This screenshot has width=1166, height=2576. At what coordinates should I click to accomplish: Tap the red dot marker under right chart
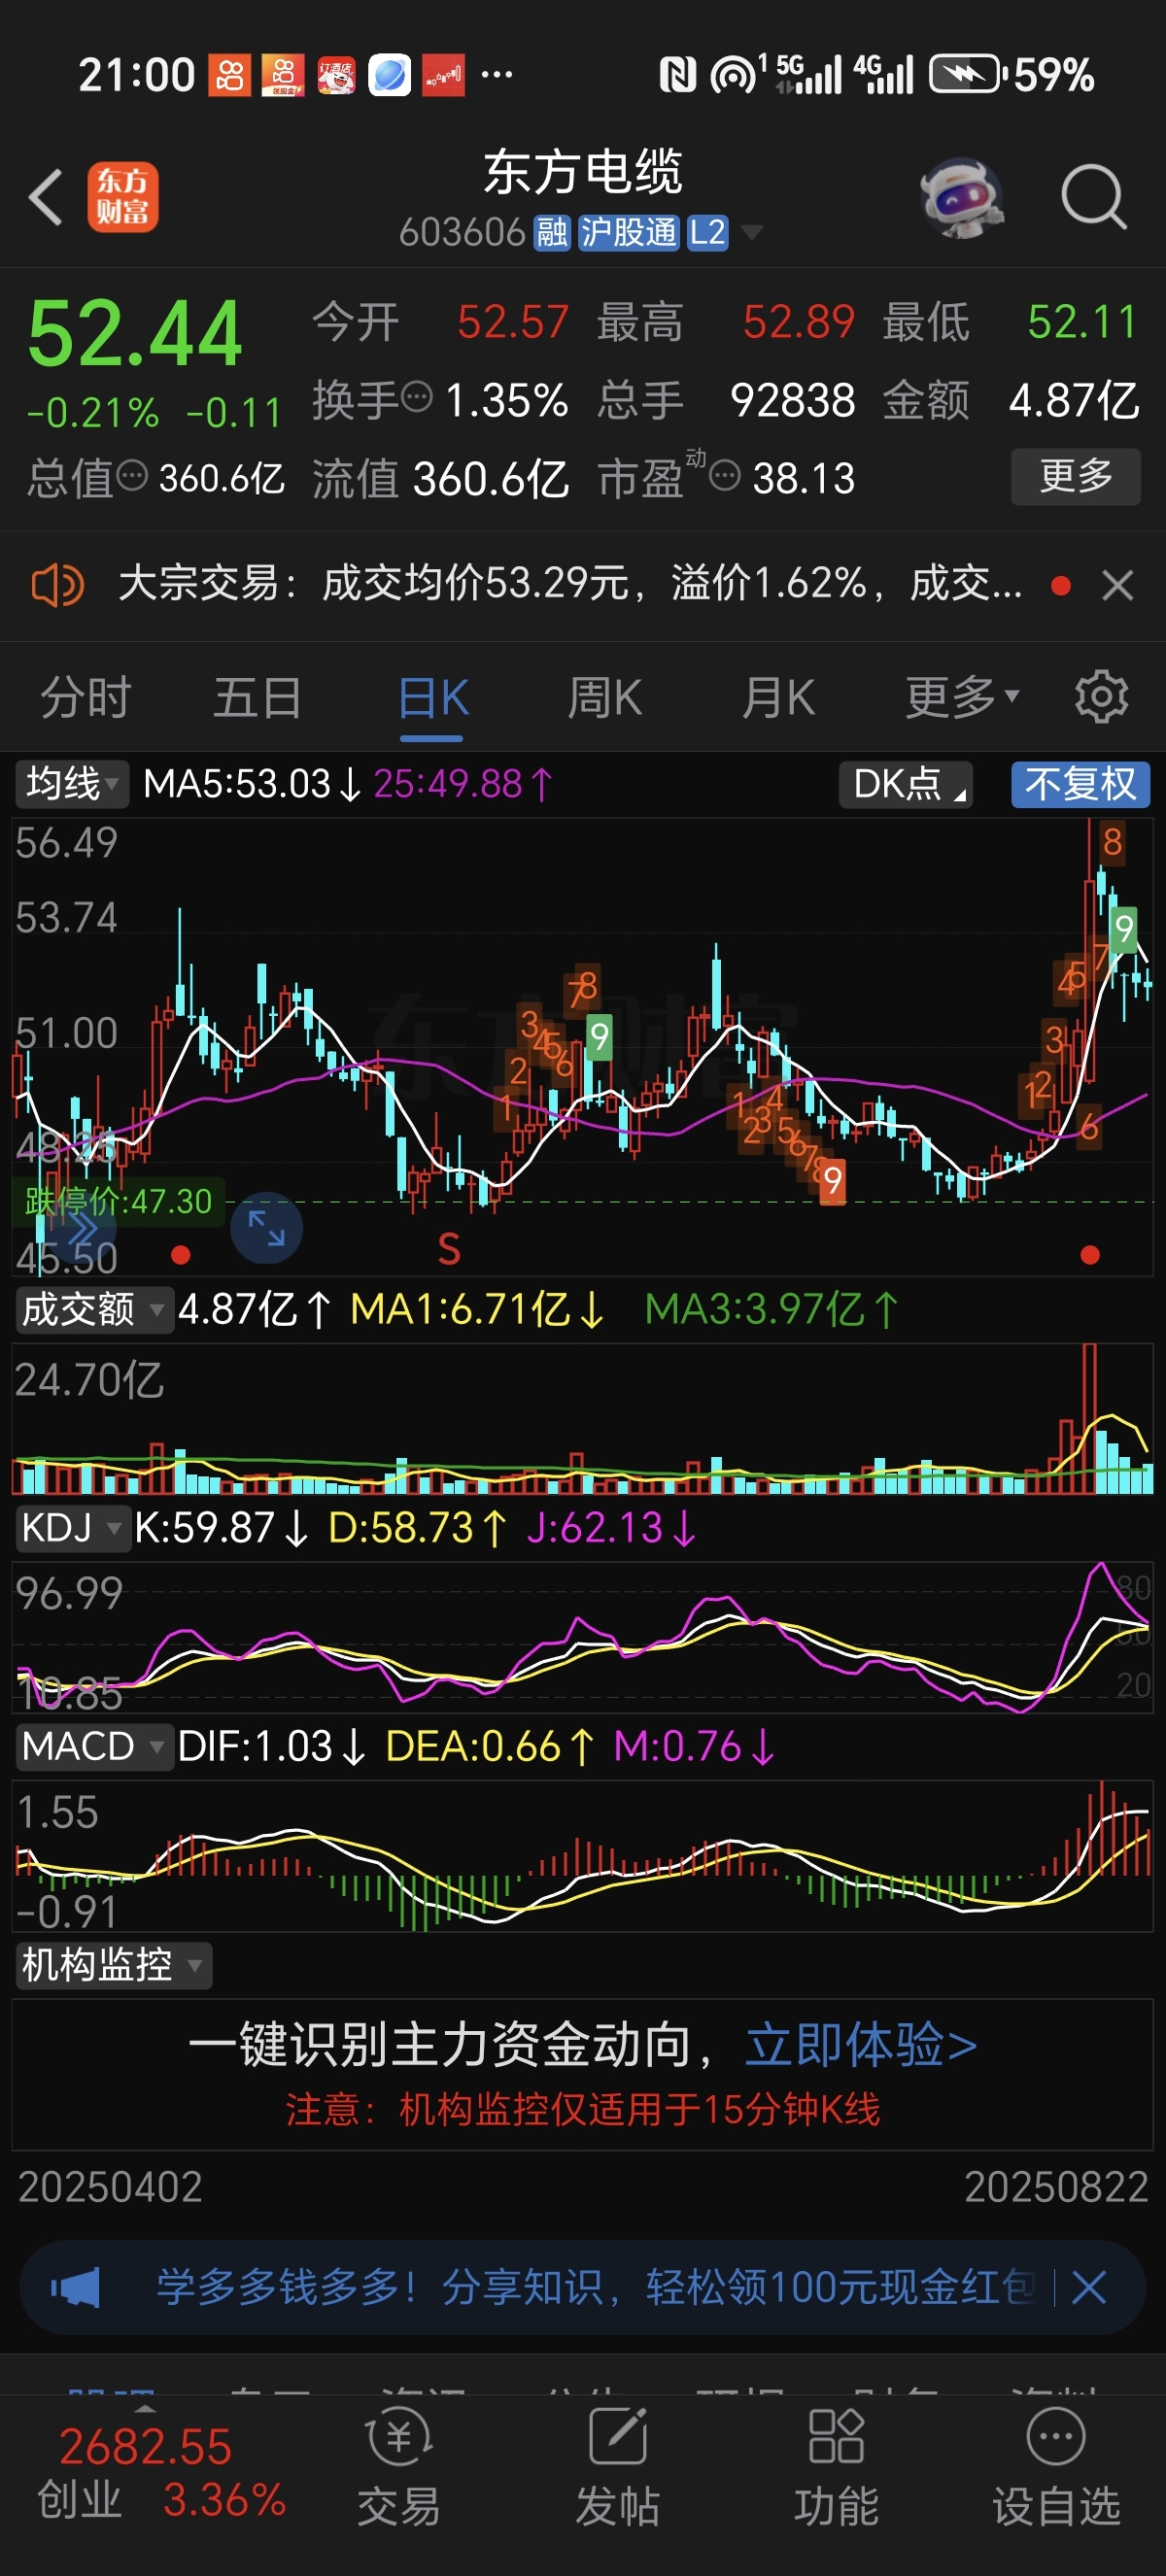(x=1090, y=1254)
